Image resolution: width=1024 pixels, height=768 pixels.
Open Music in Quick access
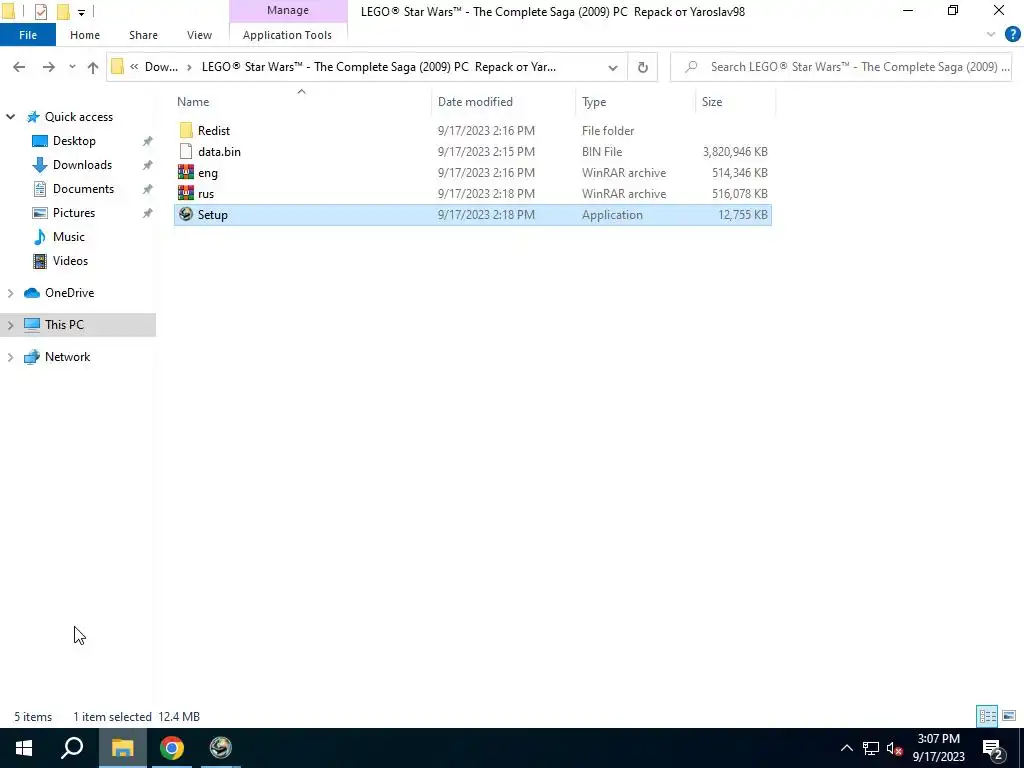coord(69,237)
